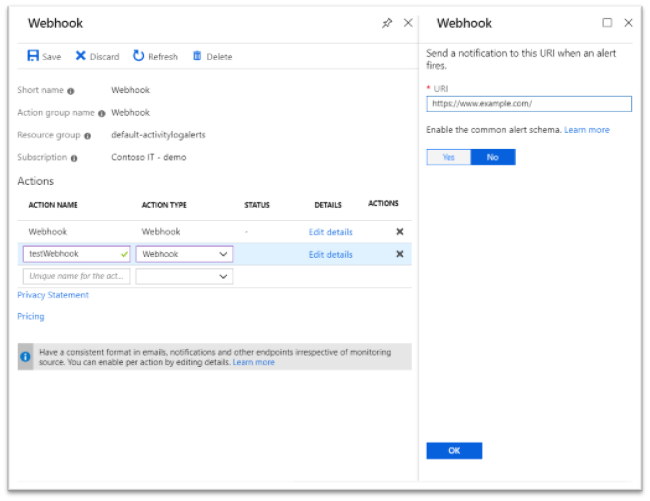Click the Discard X icon

click(81, 56)
